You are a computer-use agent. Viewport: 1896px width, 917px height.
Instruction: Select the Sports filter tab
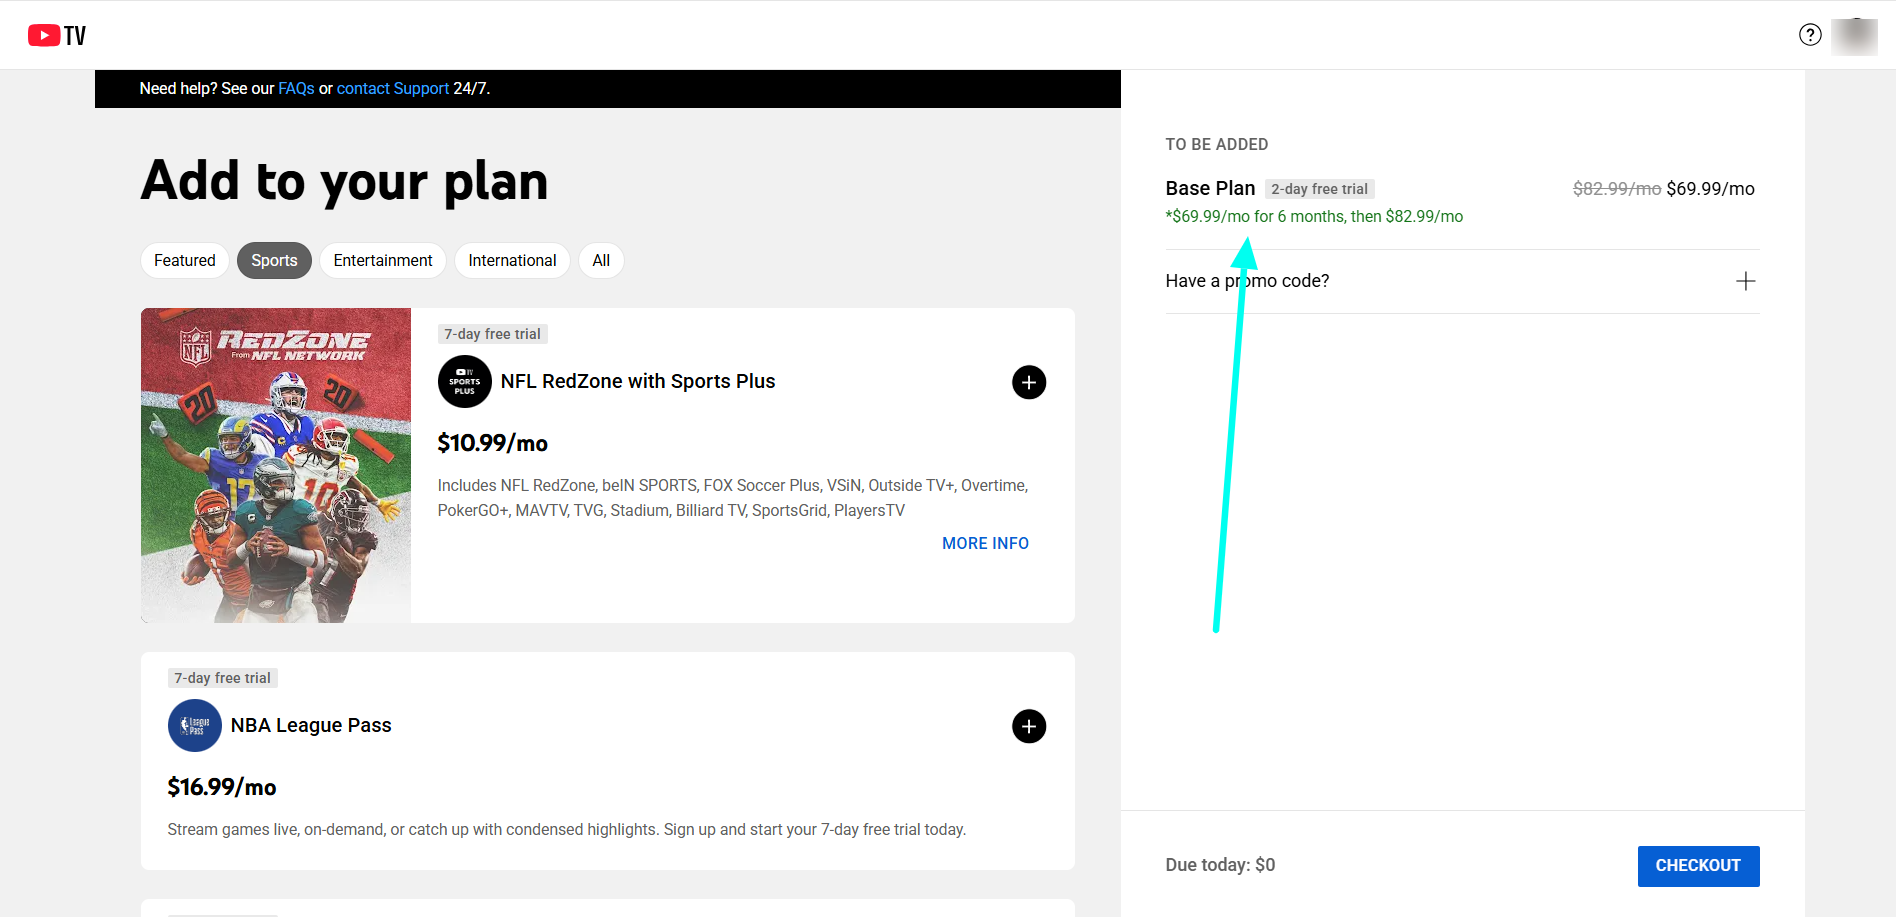click(274, 261)
